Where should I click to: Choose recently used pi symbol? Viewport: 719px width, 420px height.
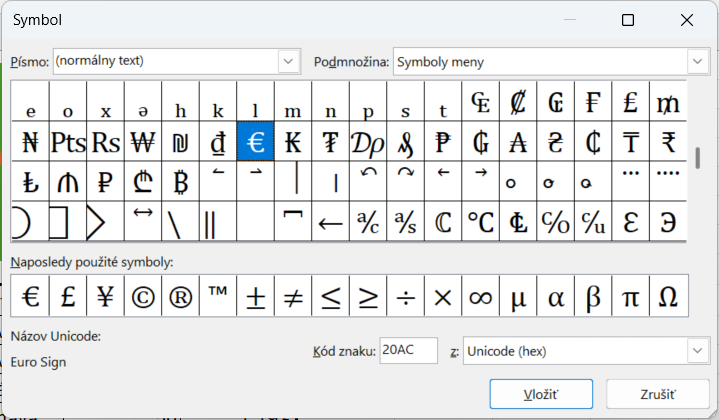631,296
